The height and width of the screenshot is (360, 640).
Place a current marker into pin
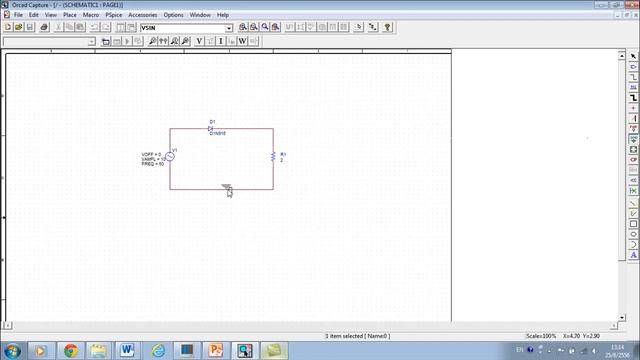click(174, 41)
